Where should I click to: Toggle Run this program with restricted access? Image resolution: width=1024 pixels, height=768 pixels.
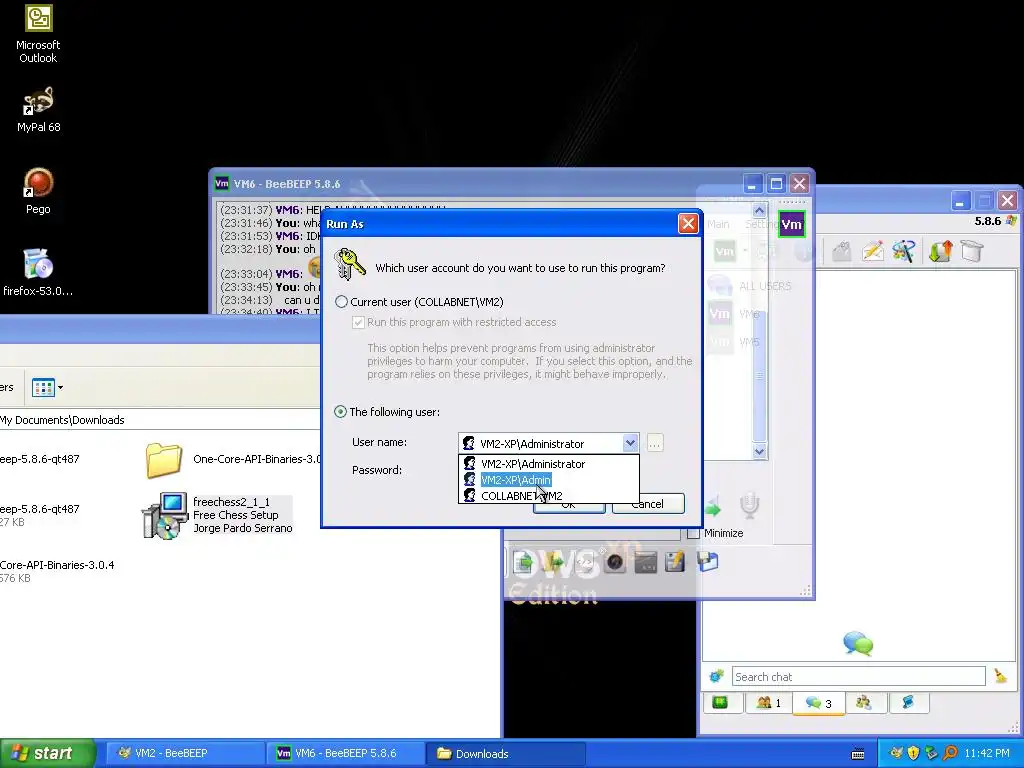click(358, 322)
